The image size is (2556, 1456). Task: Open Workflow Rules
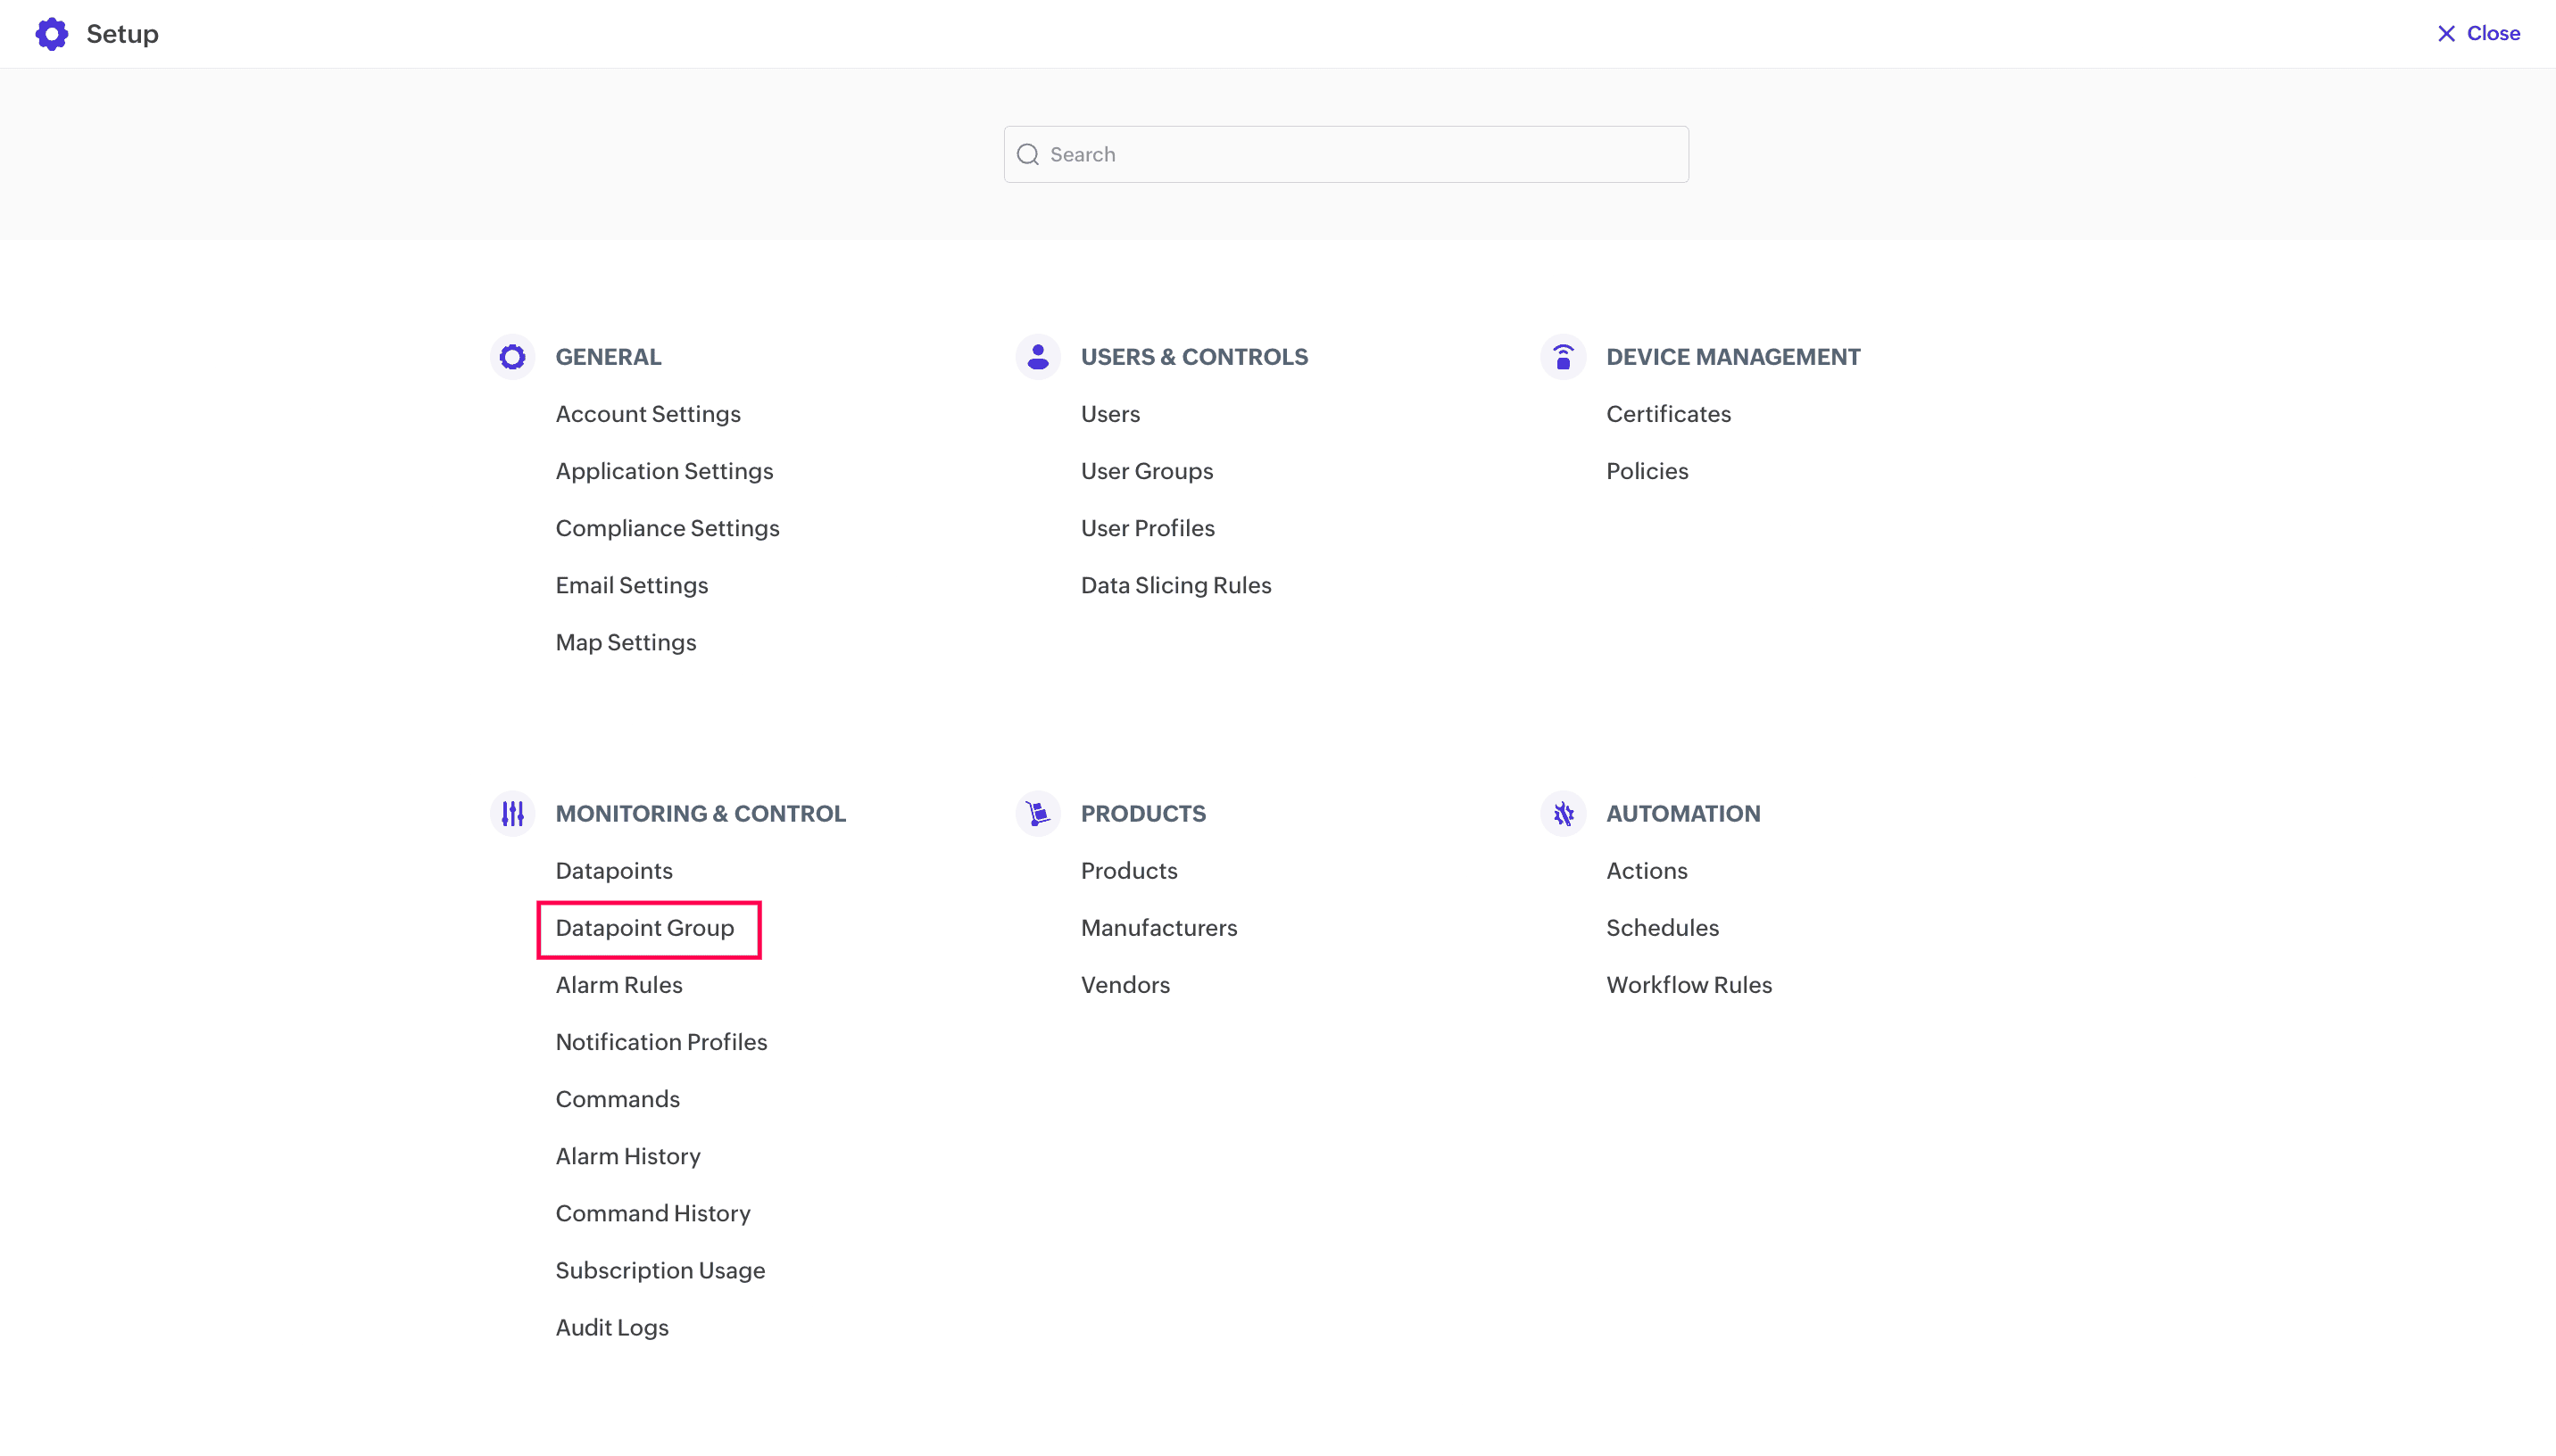[x=1688, y=985]
